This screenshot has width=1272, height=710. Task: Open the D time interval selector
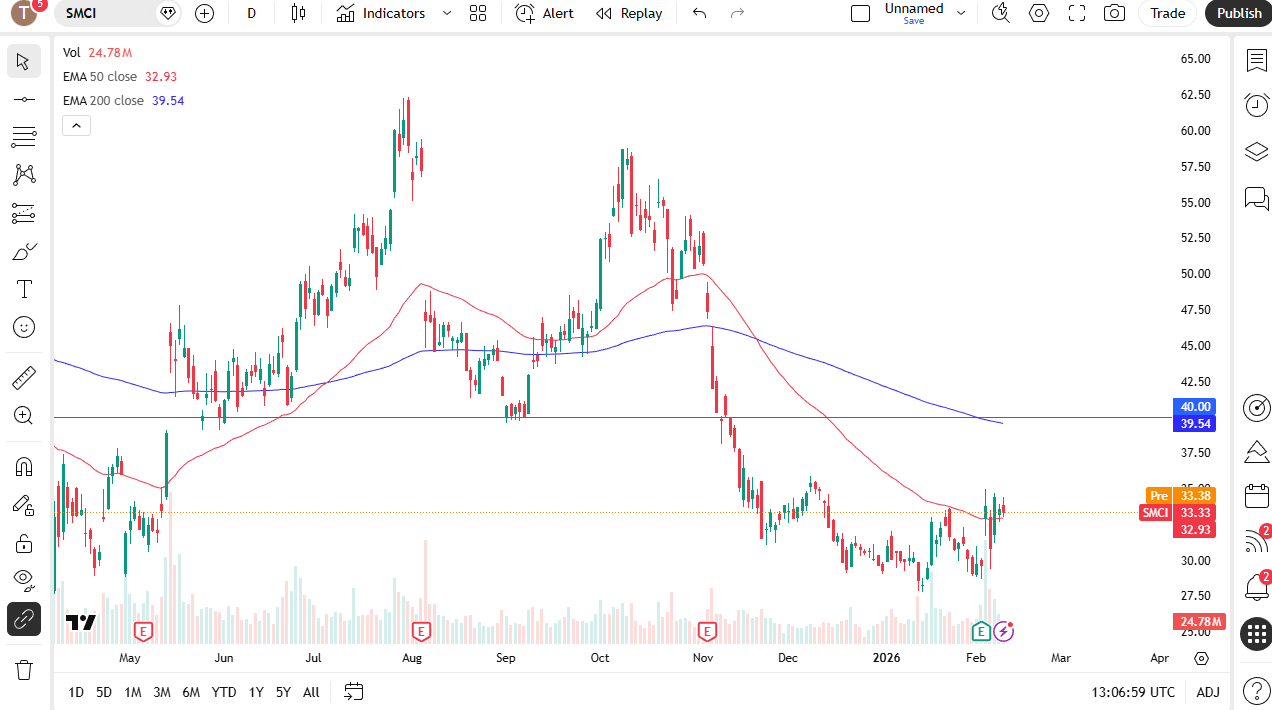pyautogui.click(x=251, y=13)
